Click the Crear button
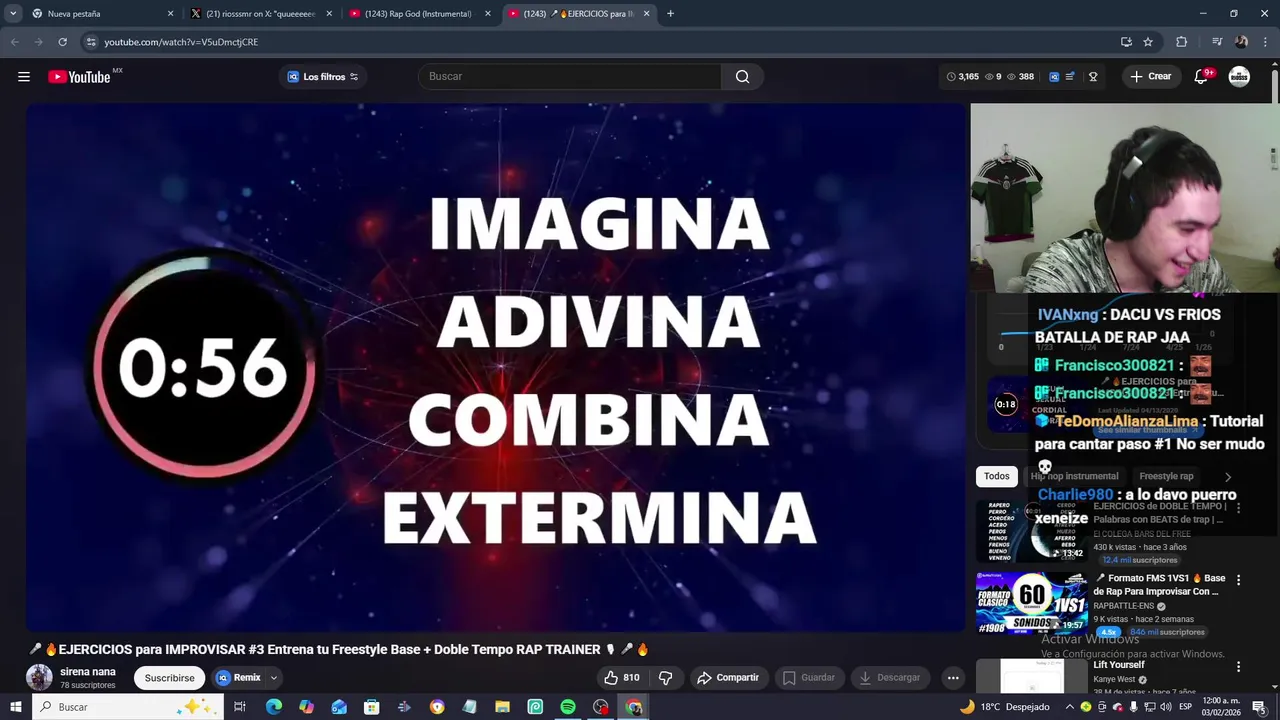Image resolution: width=1280 pixels, height=720 pixels. [x=1150, y=77]
